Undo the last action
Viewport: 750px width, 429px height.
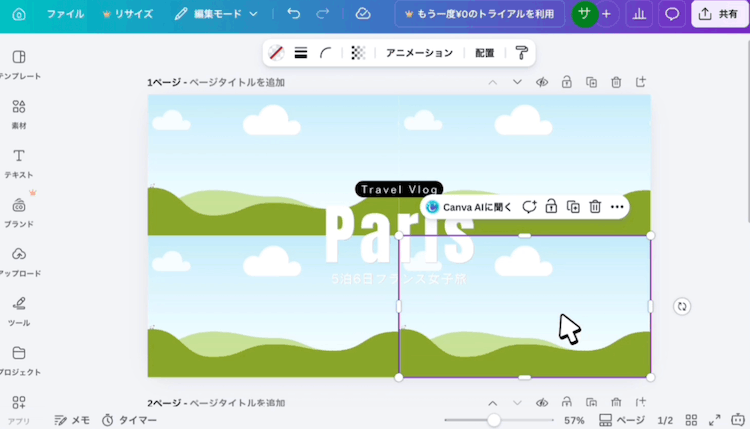(294, 14)
